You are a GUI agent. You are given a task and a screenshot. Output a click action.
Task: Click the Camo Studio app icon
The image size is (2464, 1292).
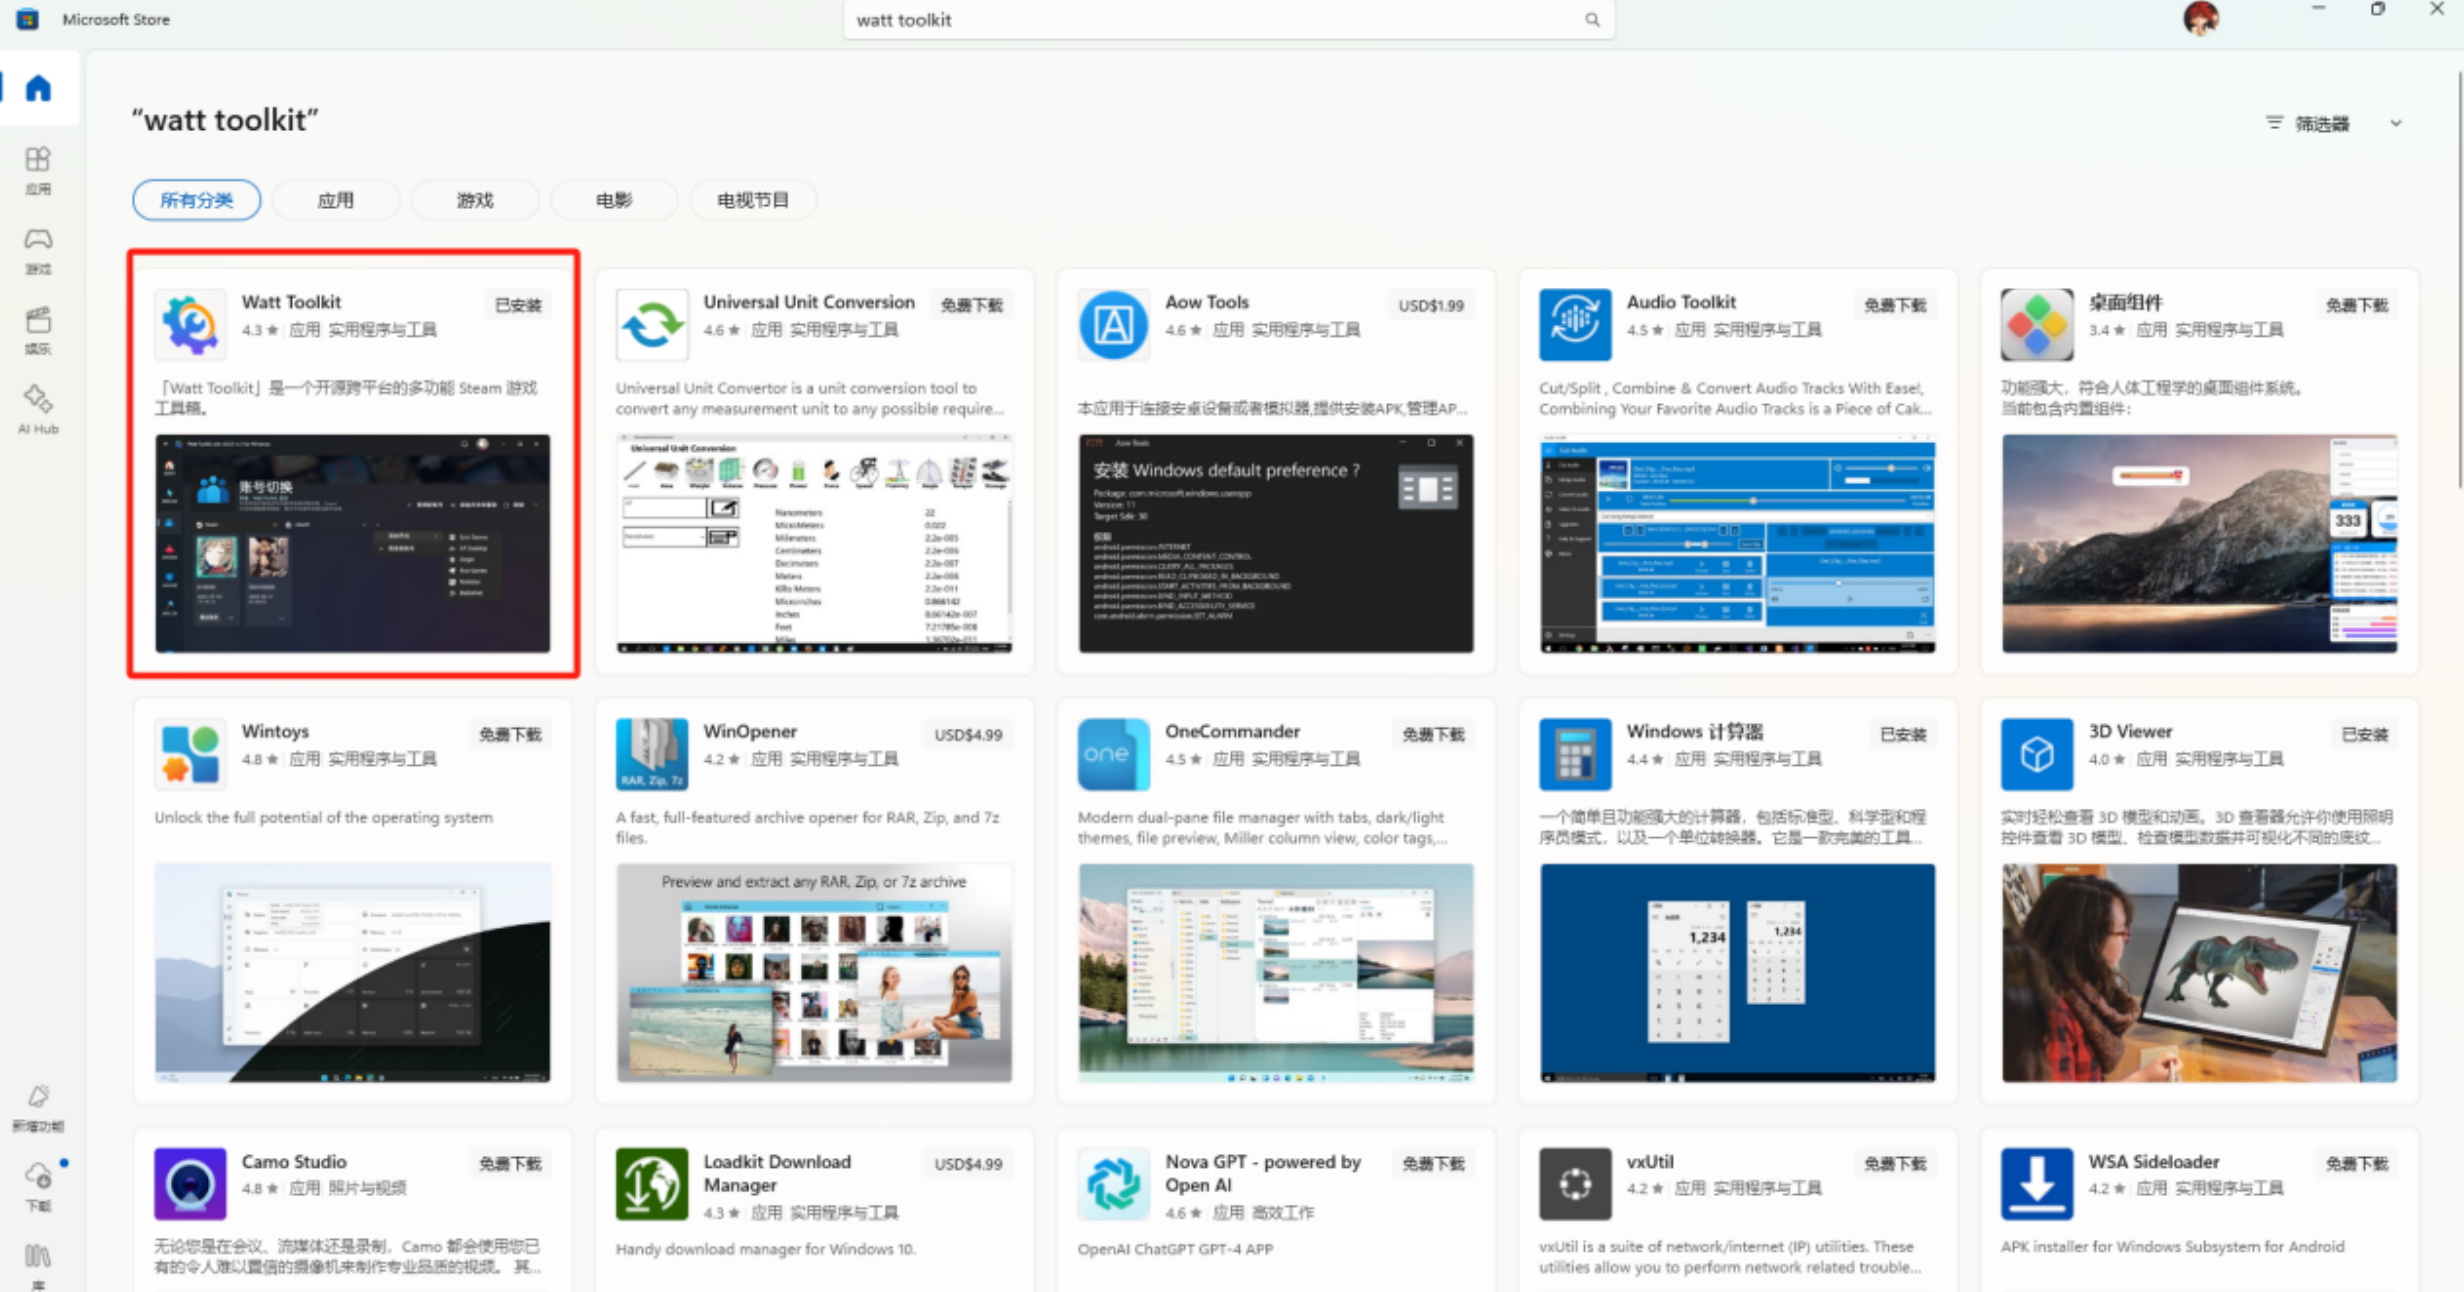(x=190, y=1183)
